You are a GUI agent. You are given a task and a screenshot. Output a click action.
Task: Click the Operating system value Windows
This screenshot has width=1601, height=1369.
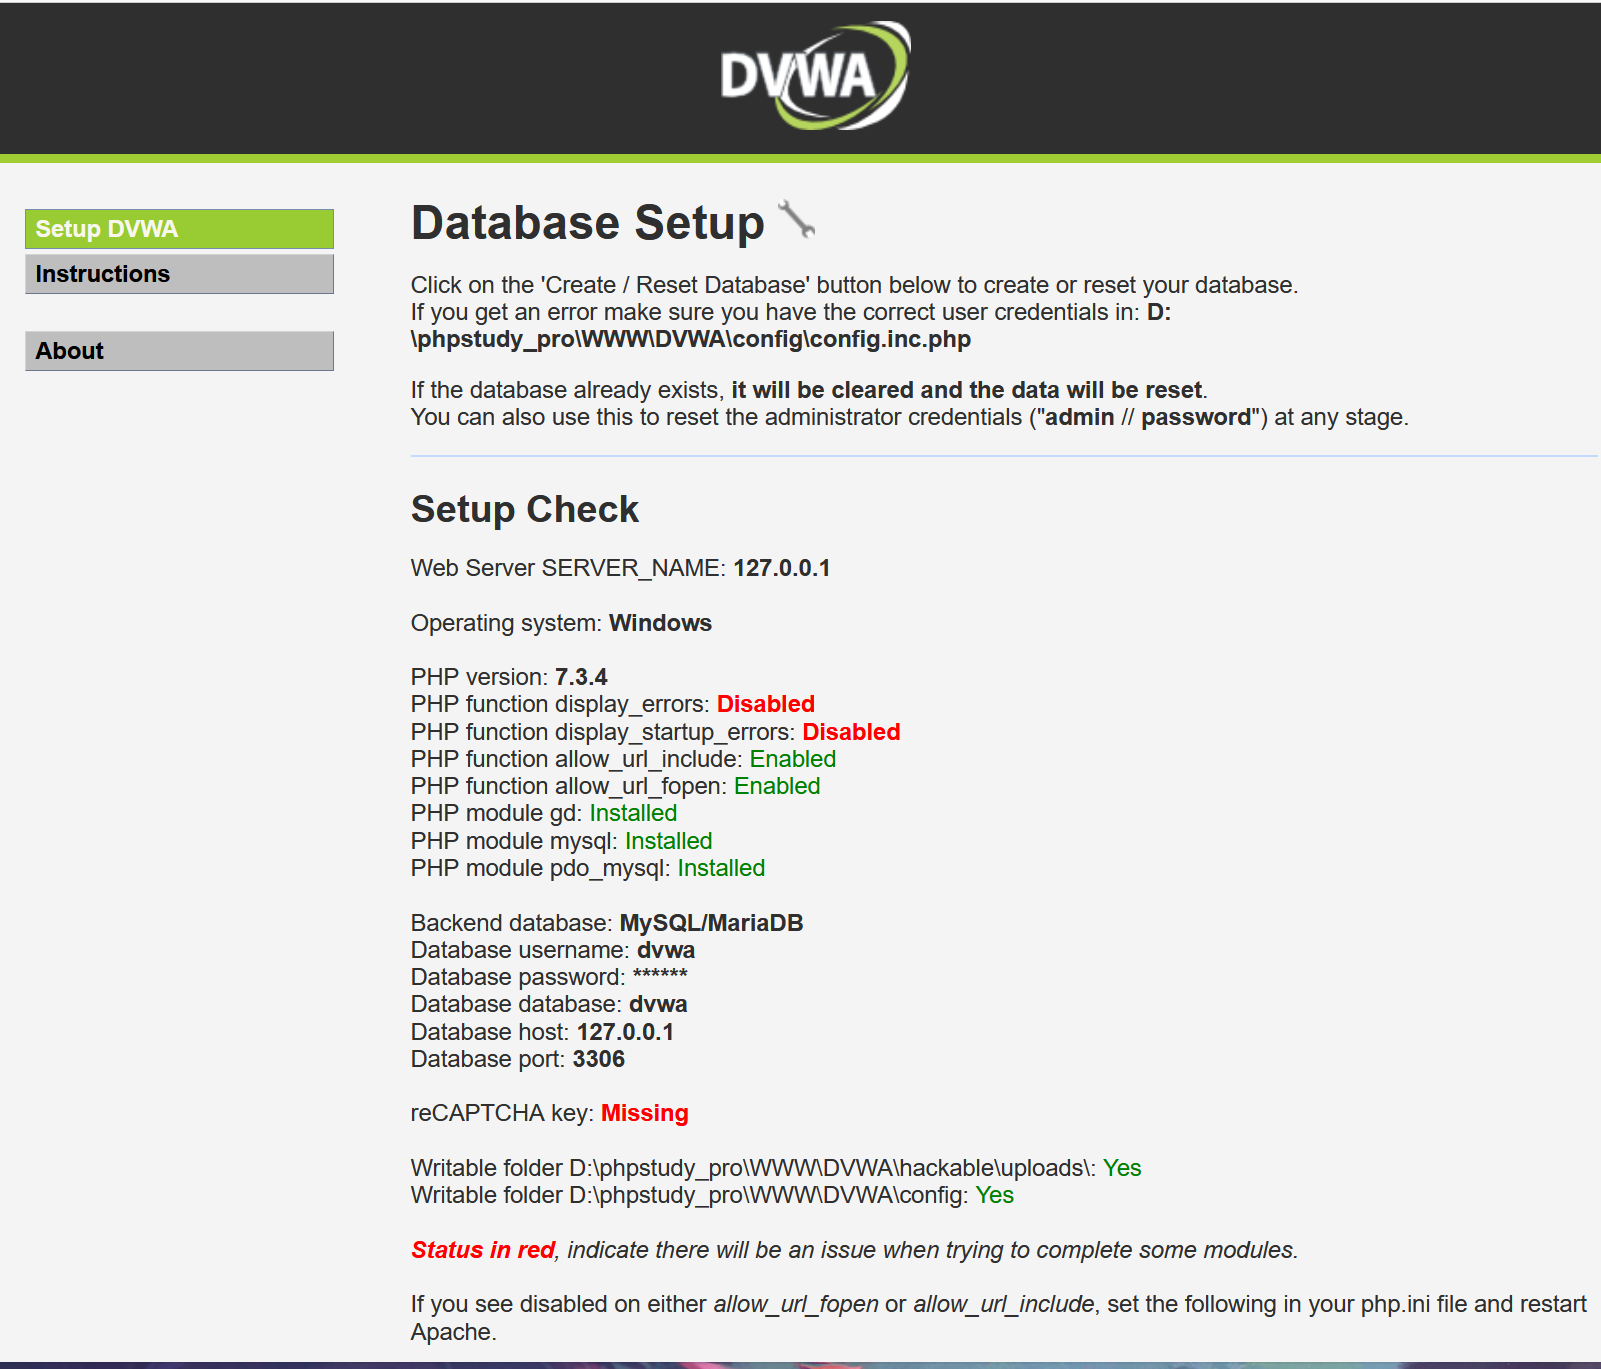[x=660, y=623]
